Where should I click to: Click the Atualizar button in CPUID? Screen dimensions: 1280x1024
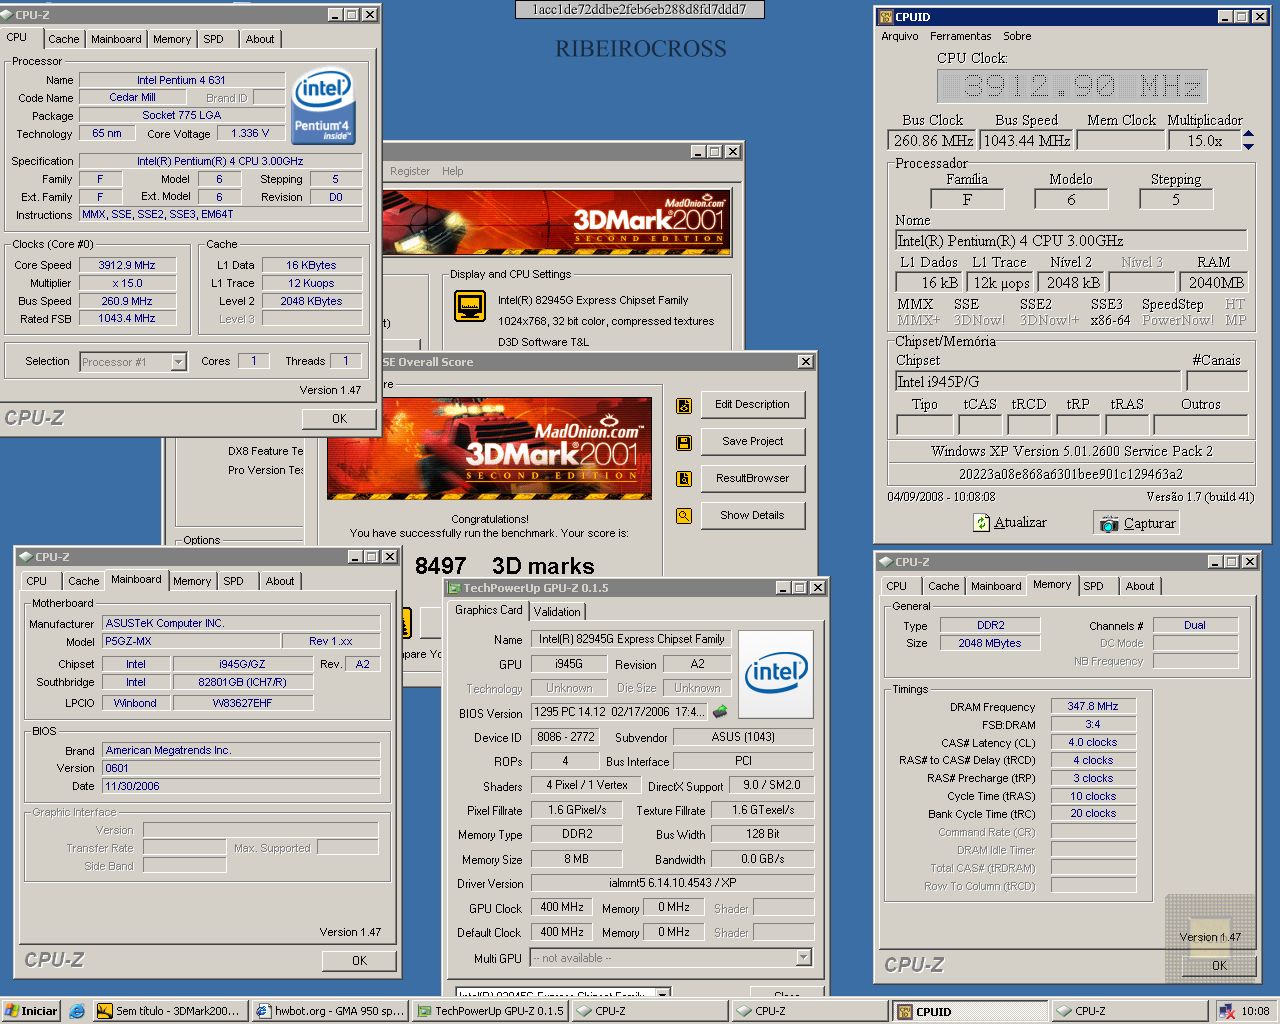1010,523
